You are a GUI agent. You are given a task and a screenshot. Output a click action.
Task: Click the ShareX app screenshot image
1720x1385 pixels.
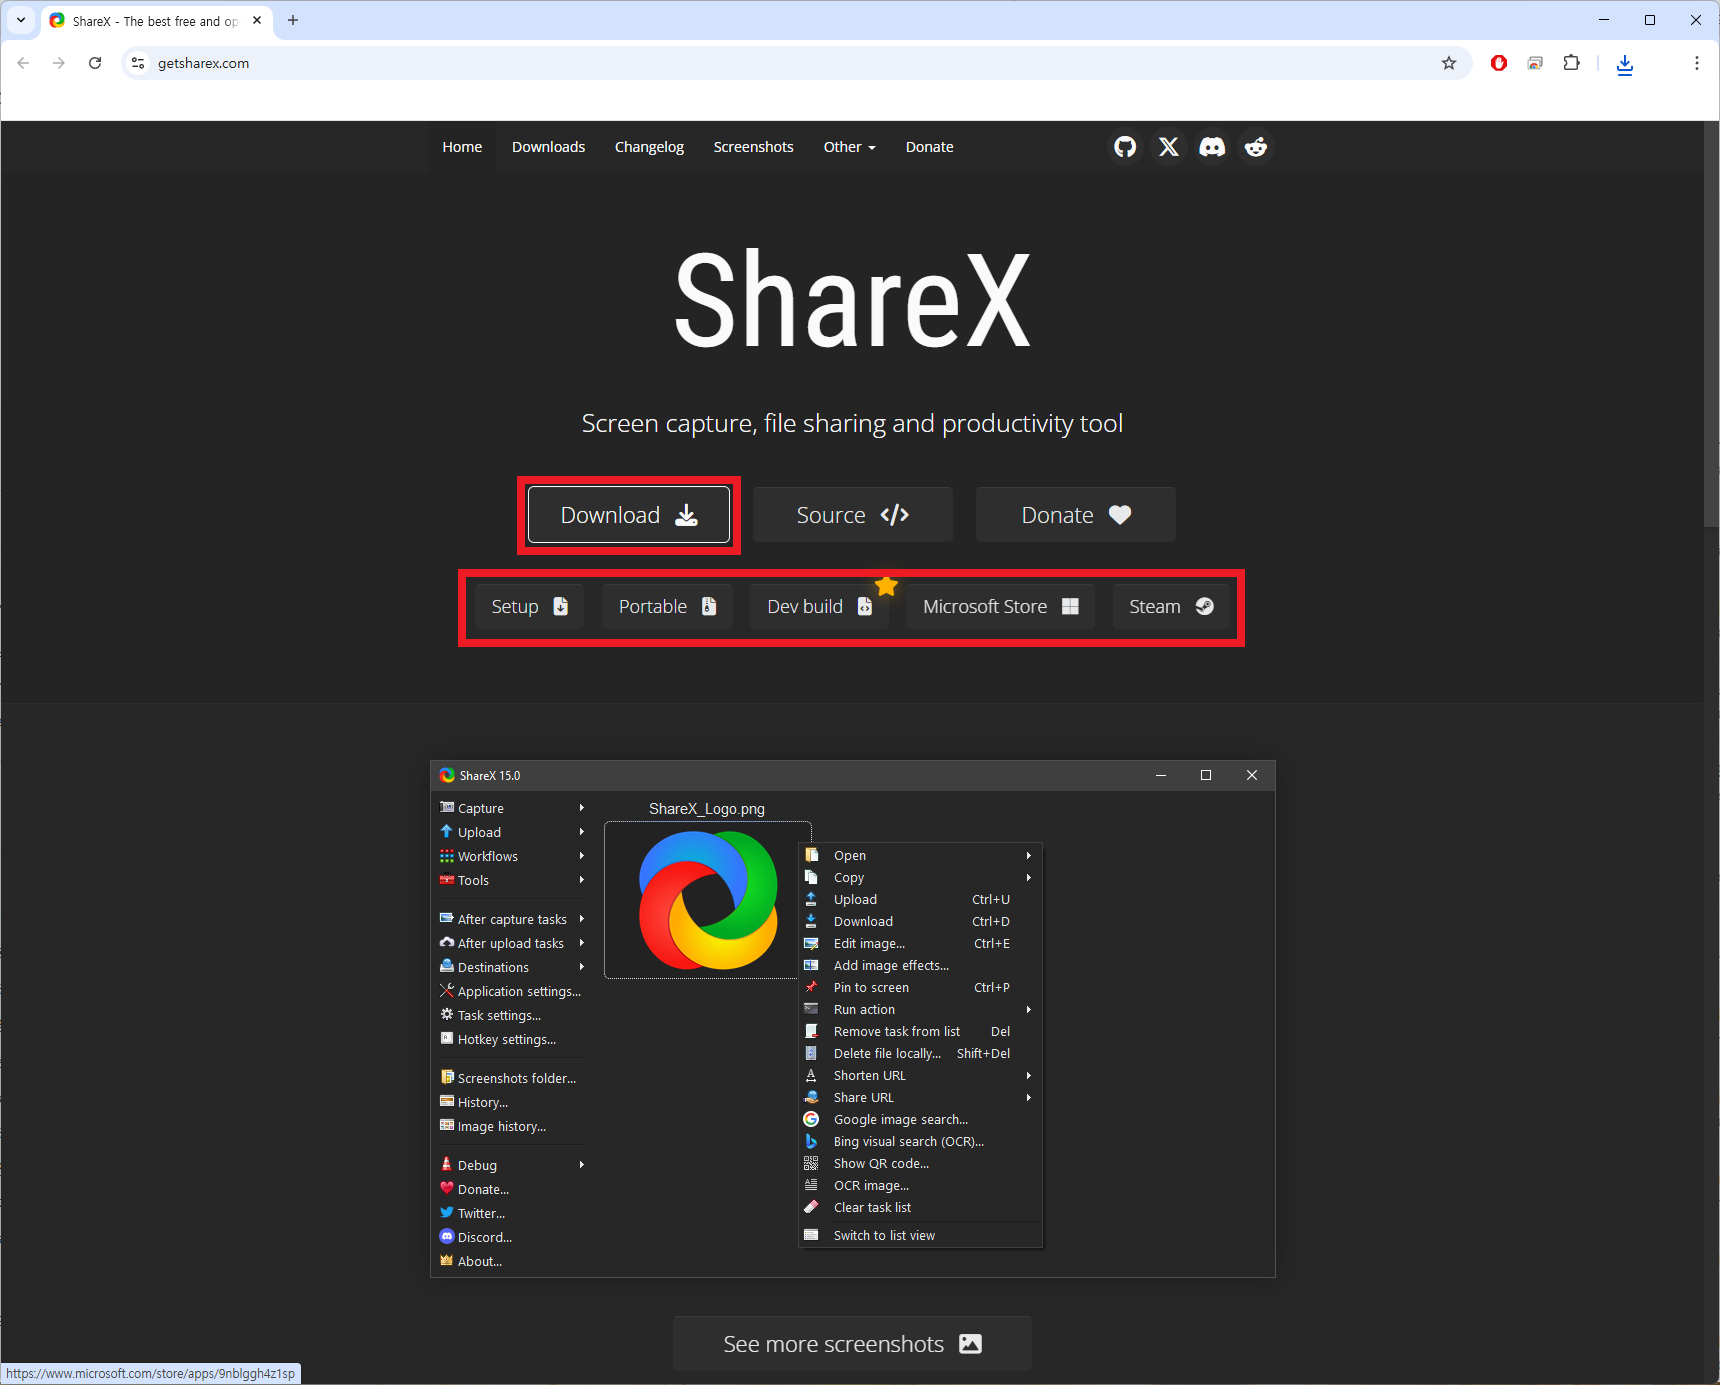853,1019
